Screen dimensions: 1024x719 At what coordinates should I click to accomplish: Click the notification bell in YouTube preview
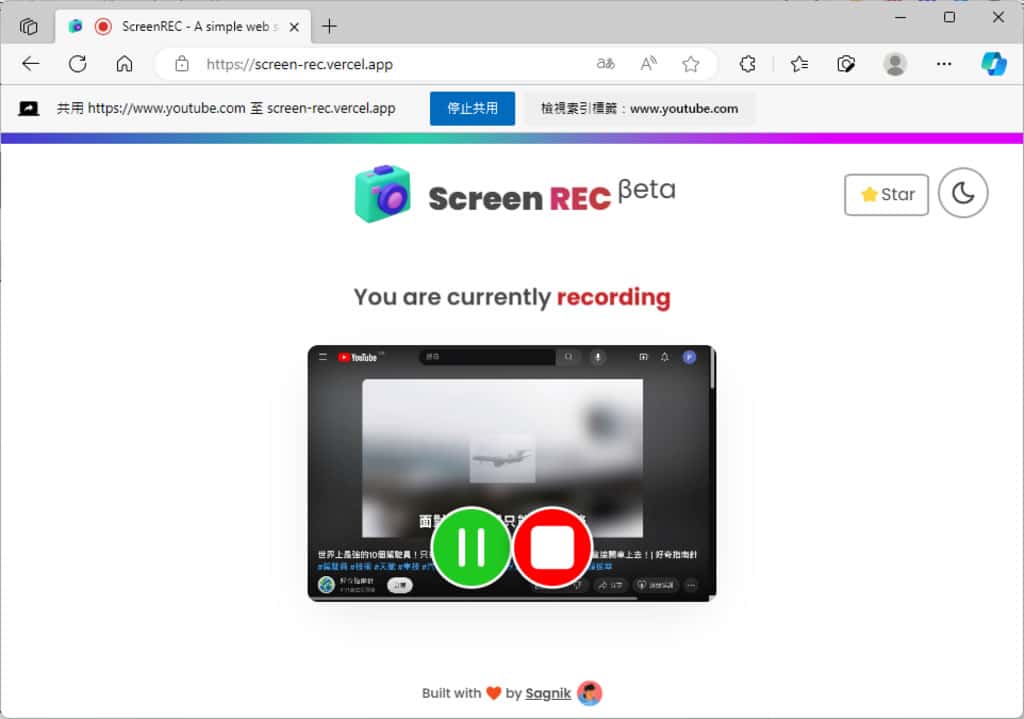pos(664,357)
